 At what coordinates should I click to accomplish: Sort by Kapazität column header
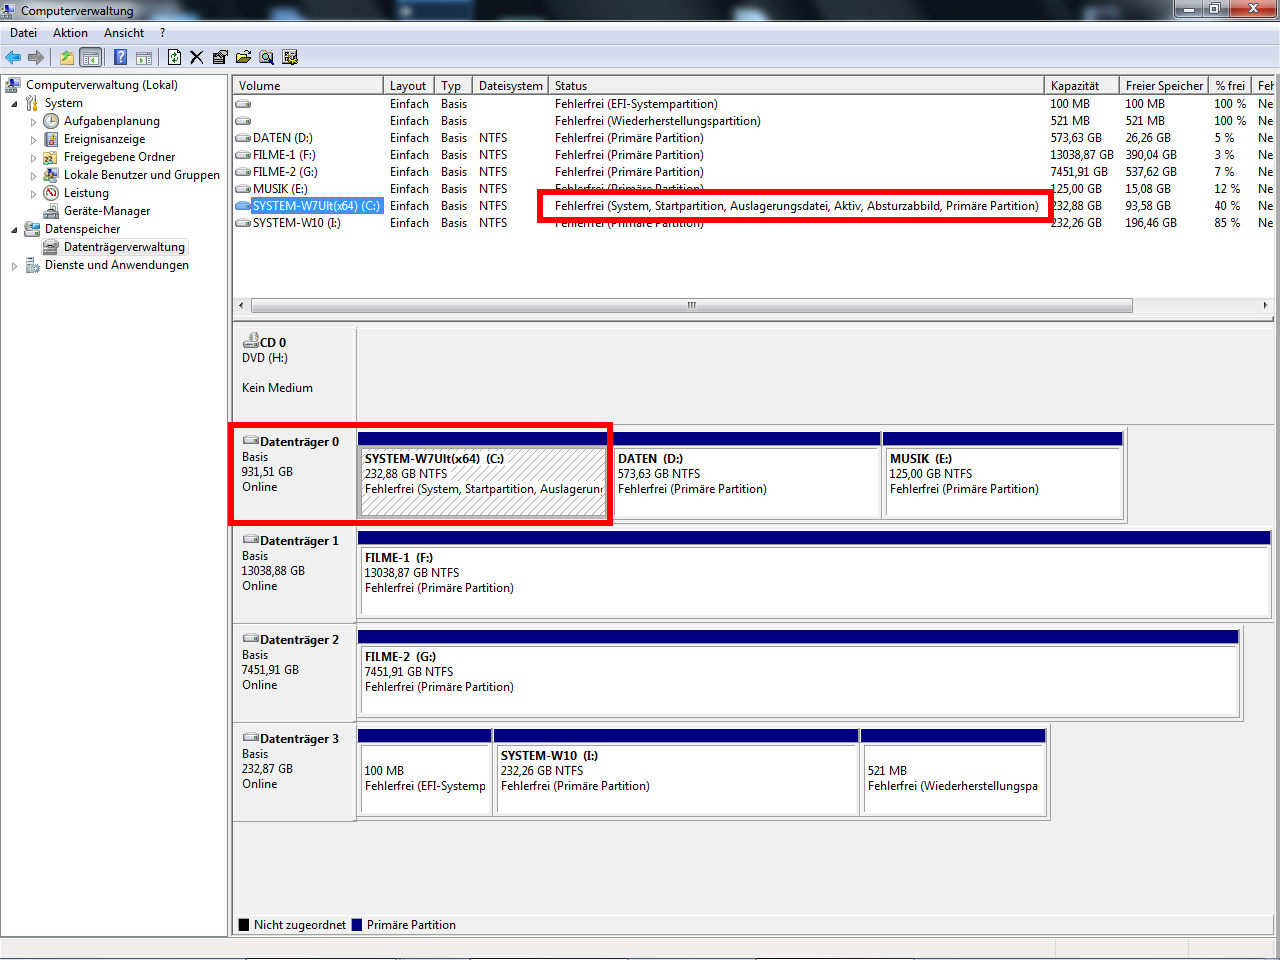click(1083, 86)
